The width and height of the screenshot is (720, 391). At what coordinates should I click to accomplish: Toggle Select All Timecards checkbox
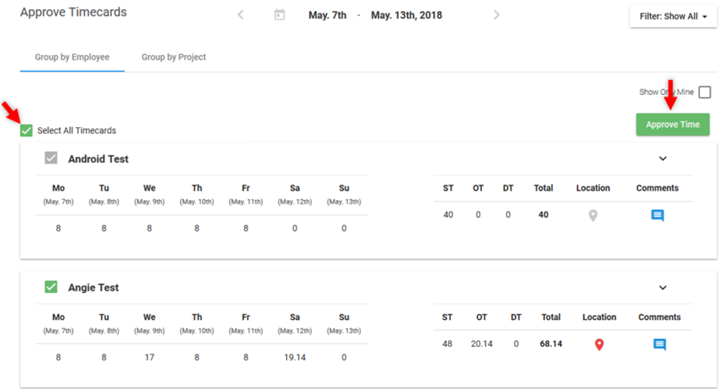tap(26, 131)
